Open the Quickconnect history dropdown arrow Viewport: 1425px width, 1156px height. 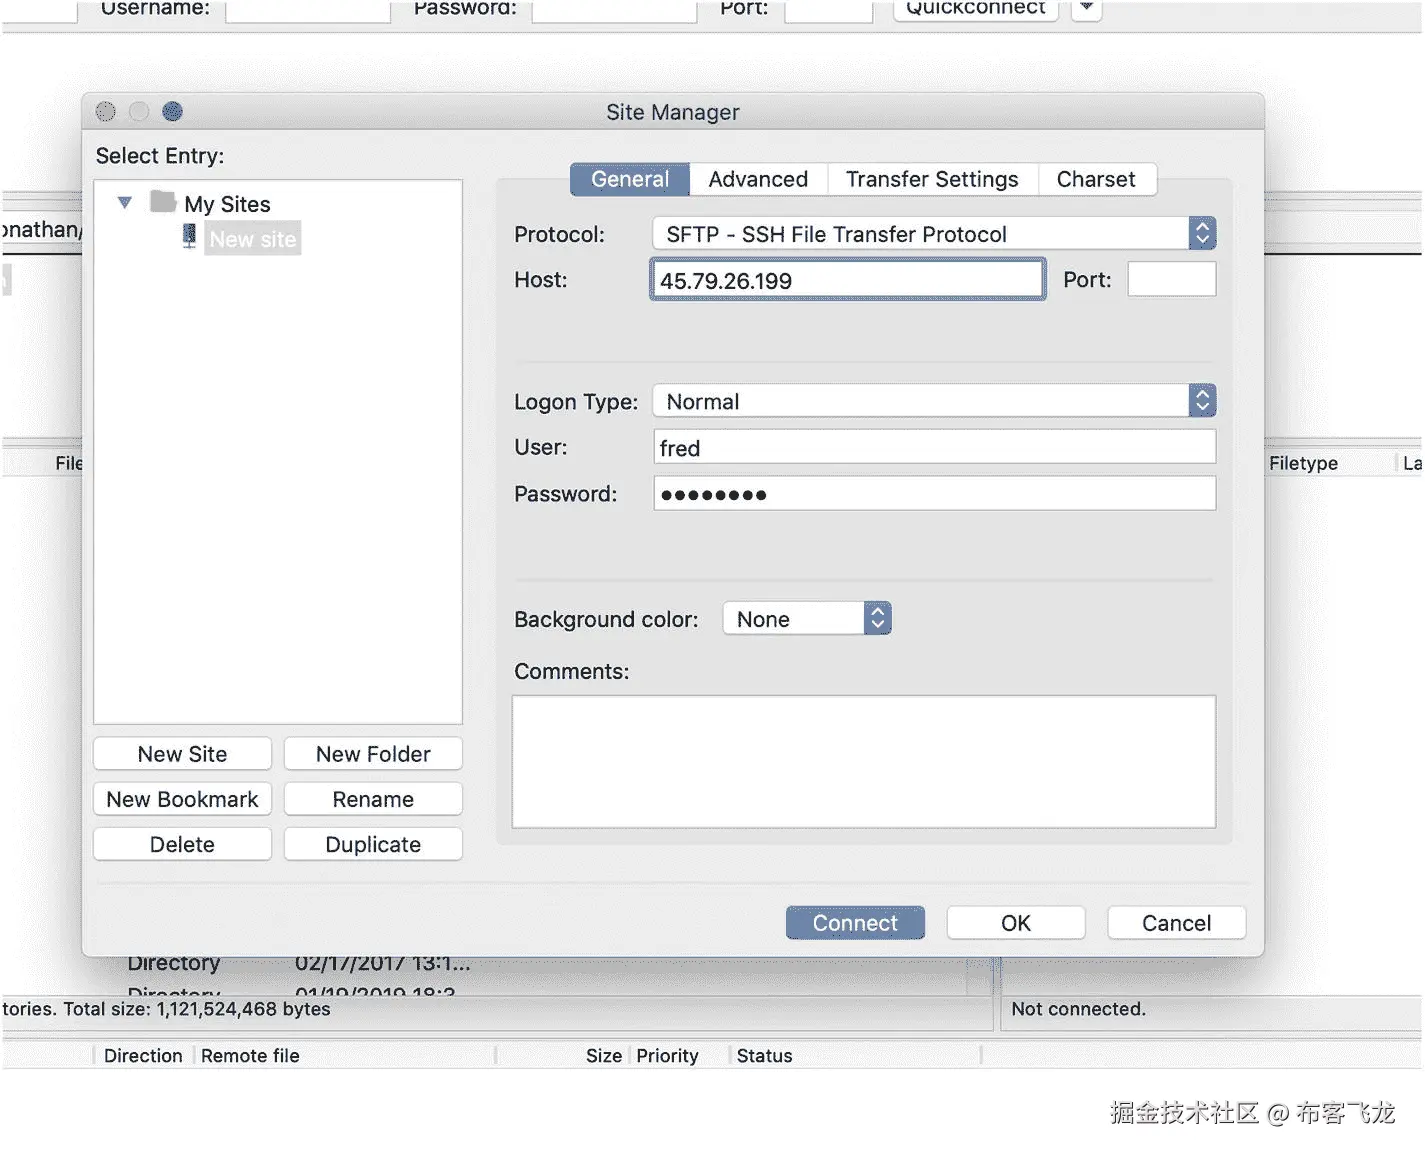tap(1086, 8)
